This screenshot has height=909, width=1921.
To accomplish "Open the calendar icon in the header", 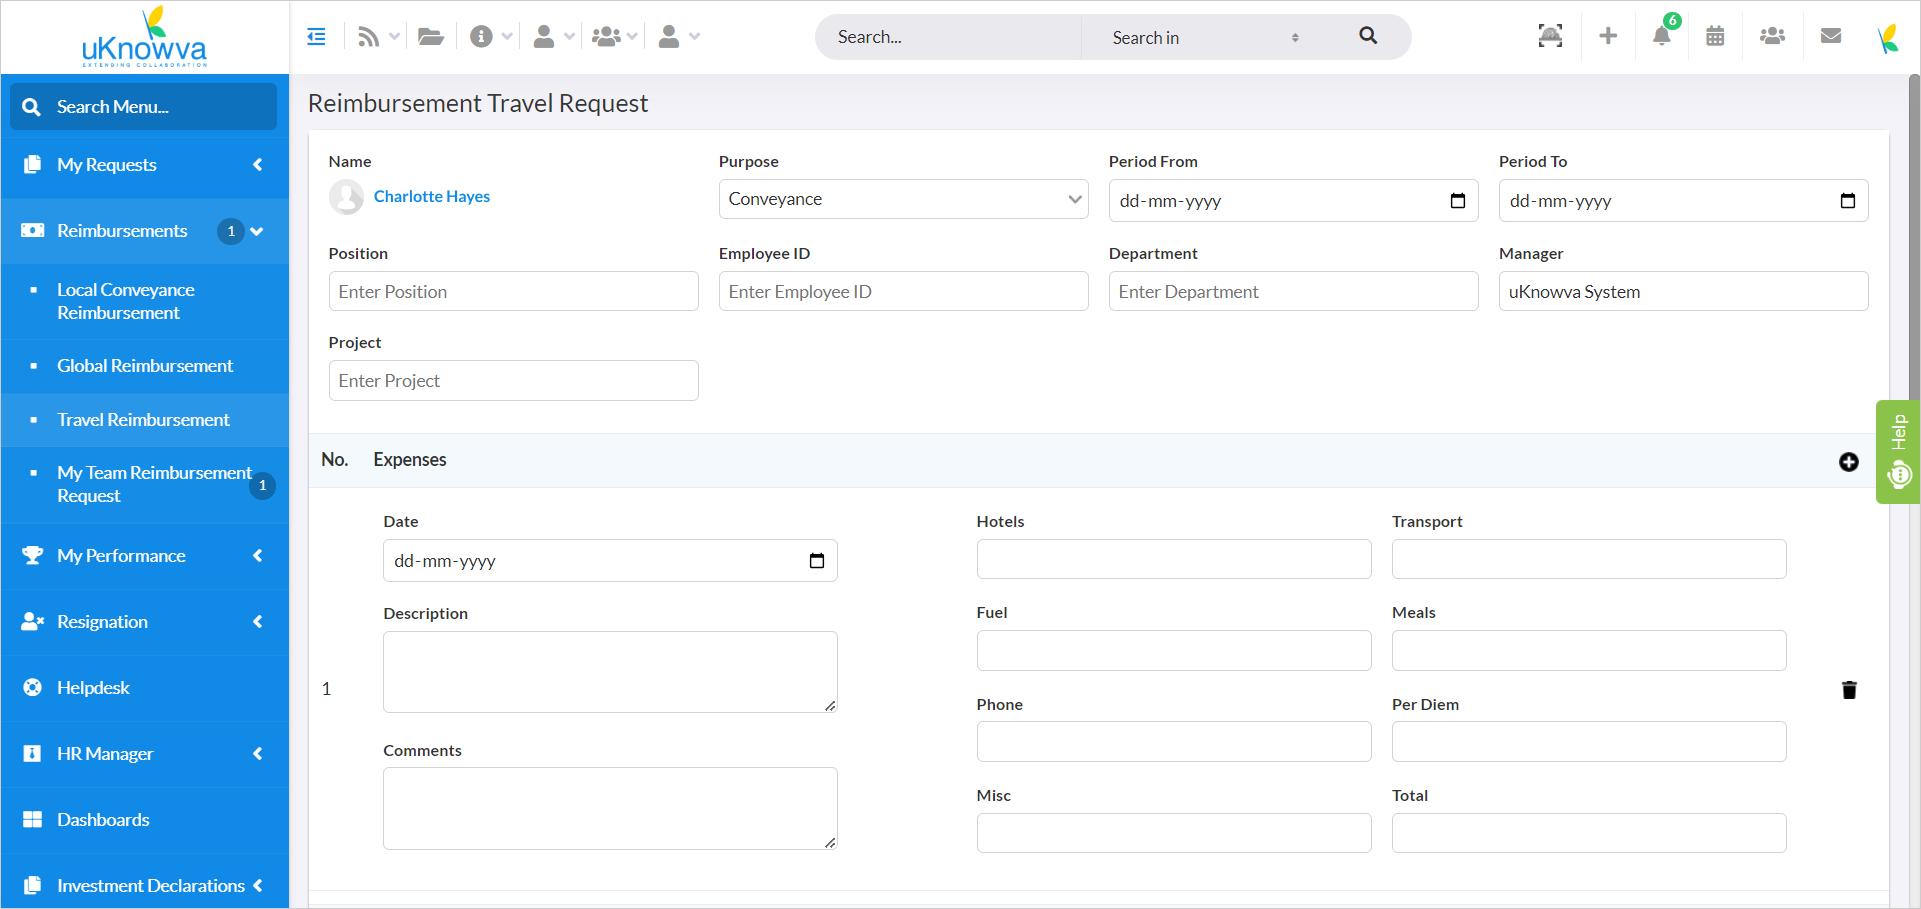I will [x=1715, y=36].
